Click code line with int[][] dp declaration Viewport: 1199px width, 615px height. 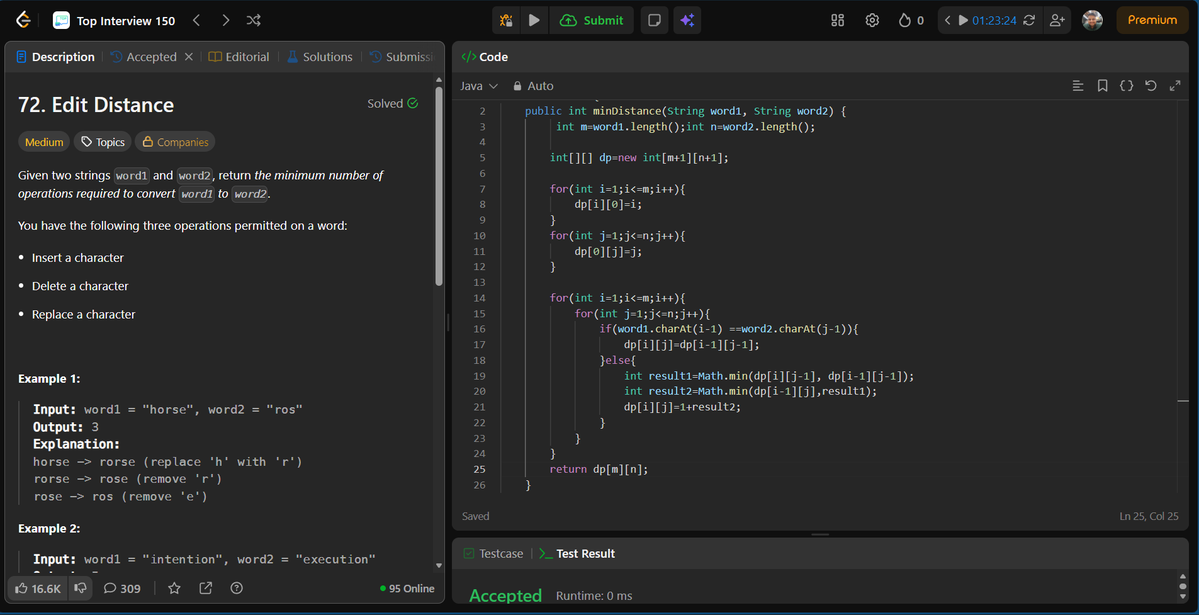click(639, 158)
